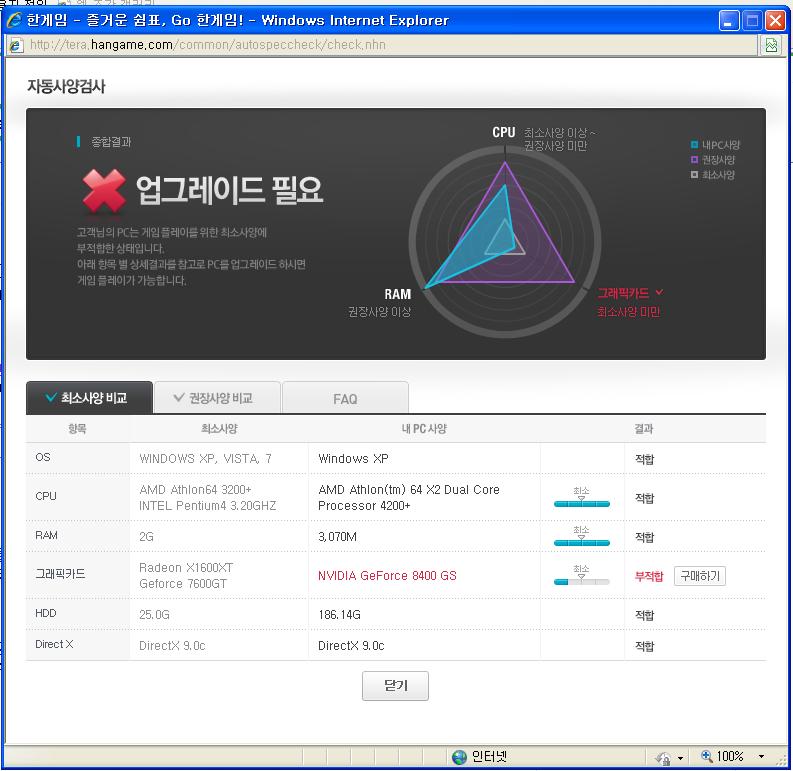Viewport: 793px width, 771px height.
Task: Click the page icon beside the URL
Action: pos(16,46)
